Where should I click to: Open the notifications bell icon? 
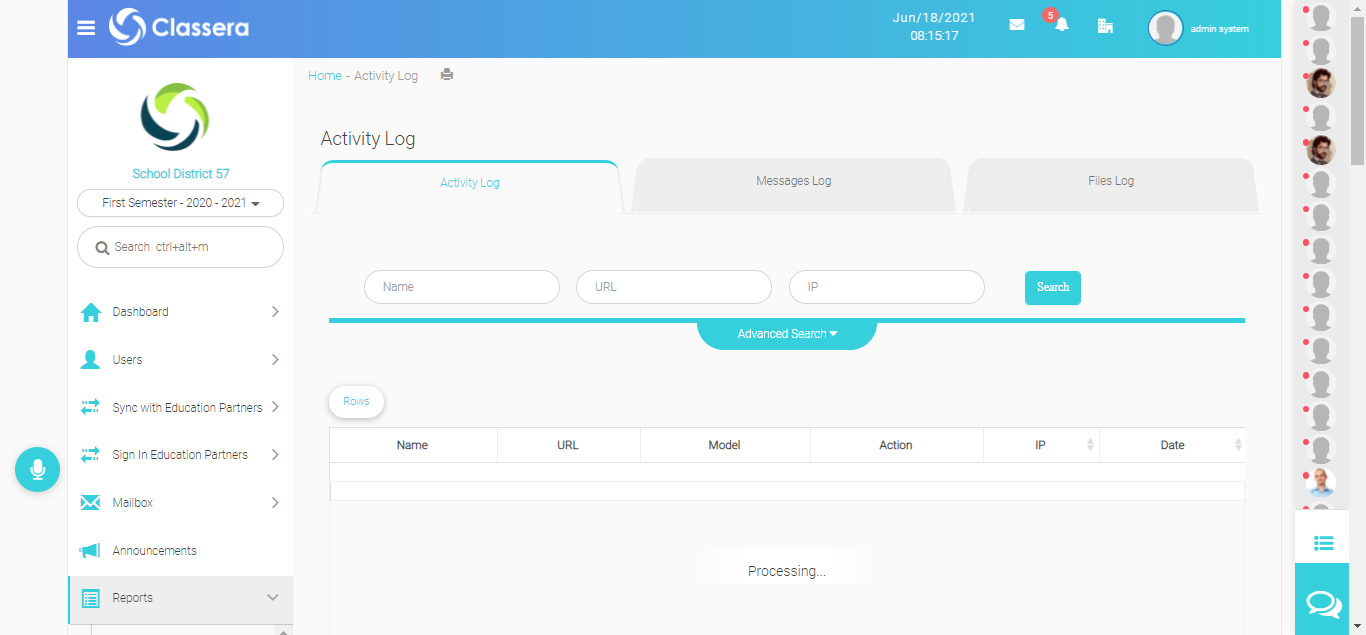point(1061,25)
